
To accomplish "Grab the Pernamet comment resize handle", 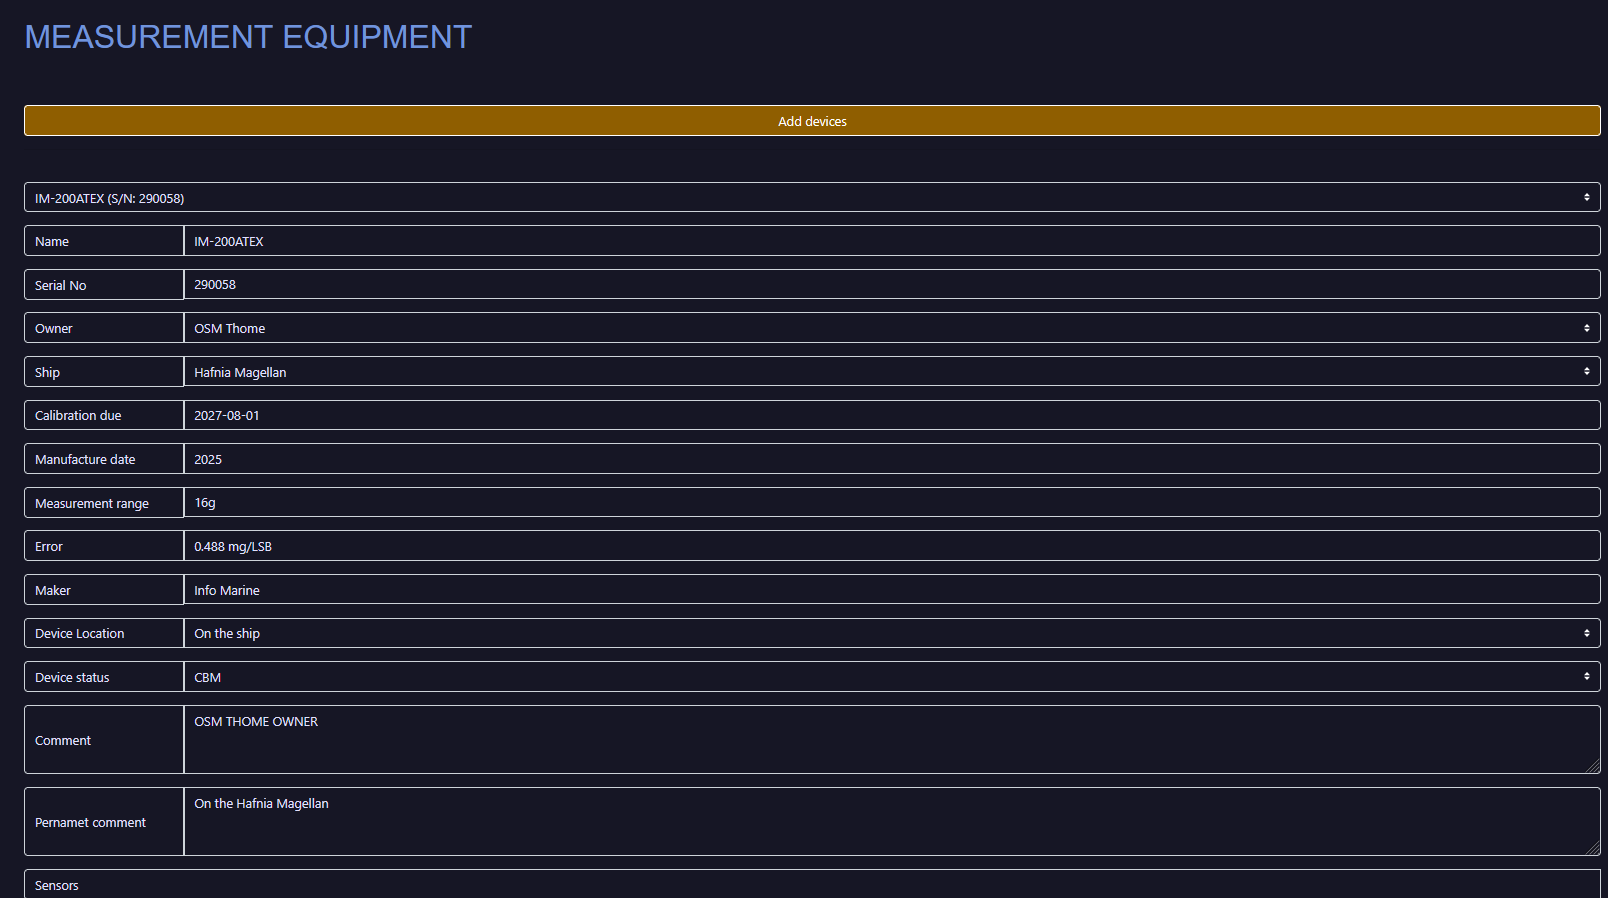I will [1593, 848].
